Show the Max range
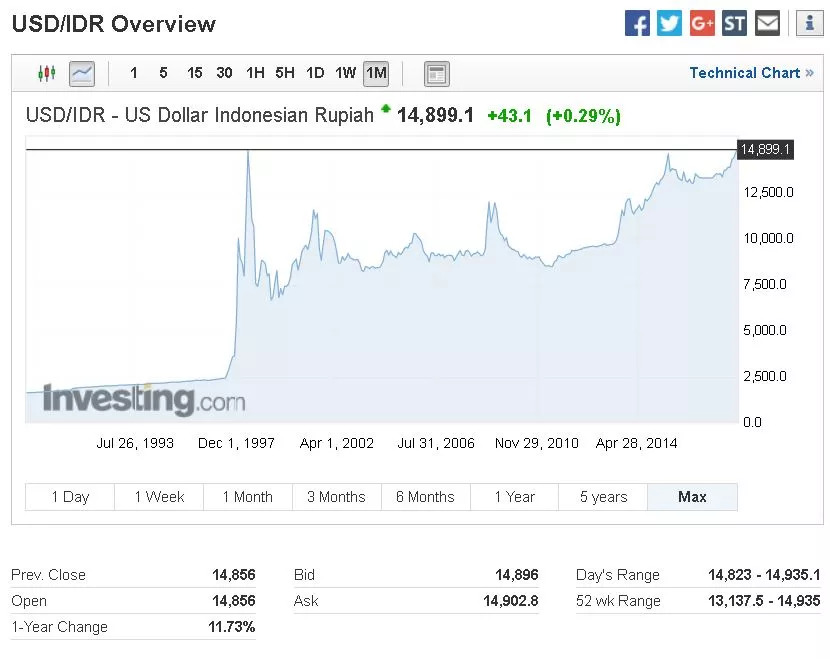Viewport: 830px width, 659px height. 692,497
